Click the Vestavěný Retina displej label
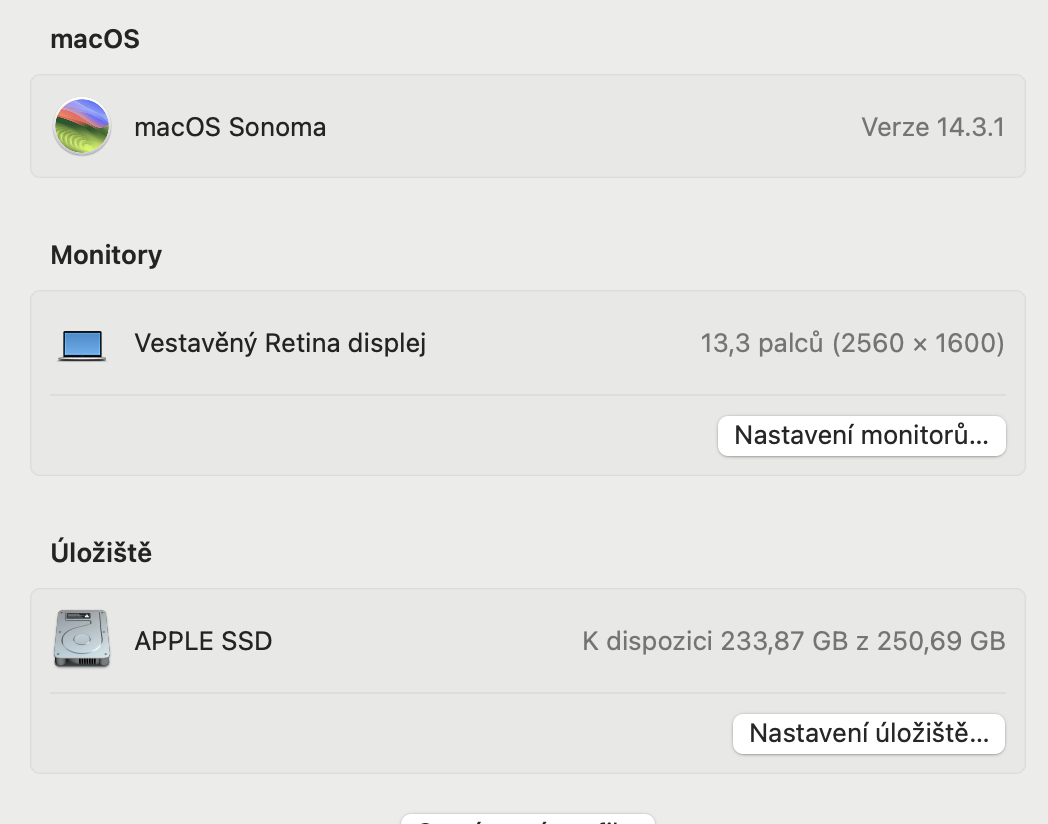The width and height of the screenshot is (1048, 824). [280, 344]
